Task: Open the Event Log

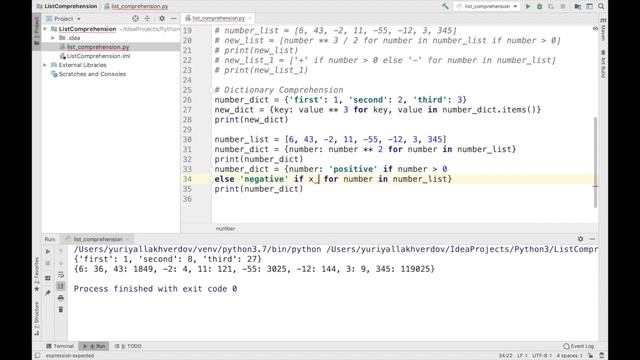Action: pos(578,346)
